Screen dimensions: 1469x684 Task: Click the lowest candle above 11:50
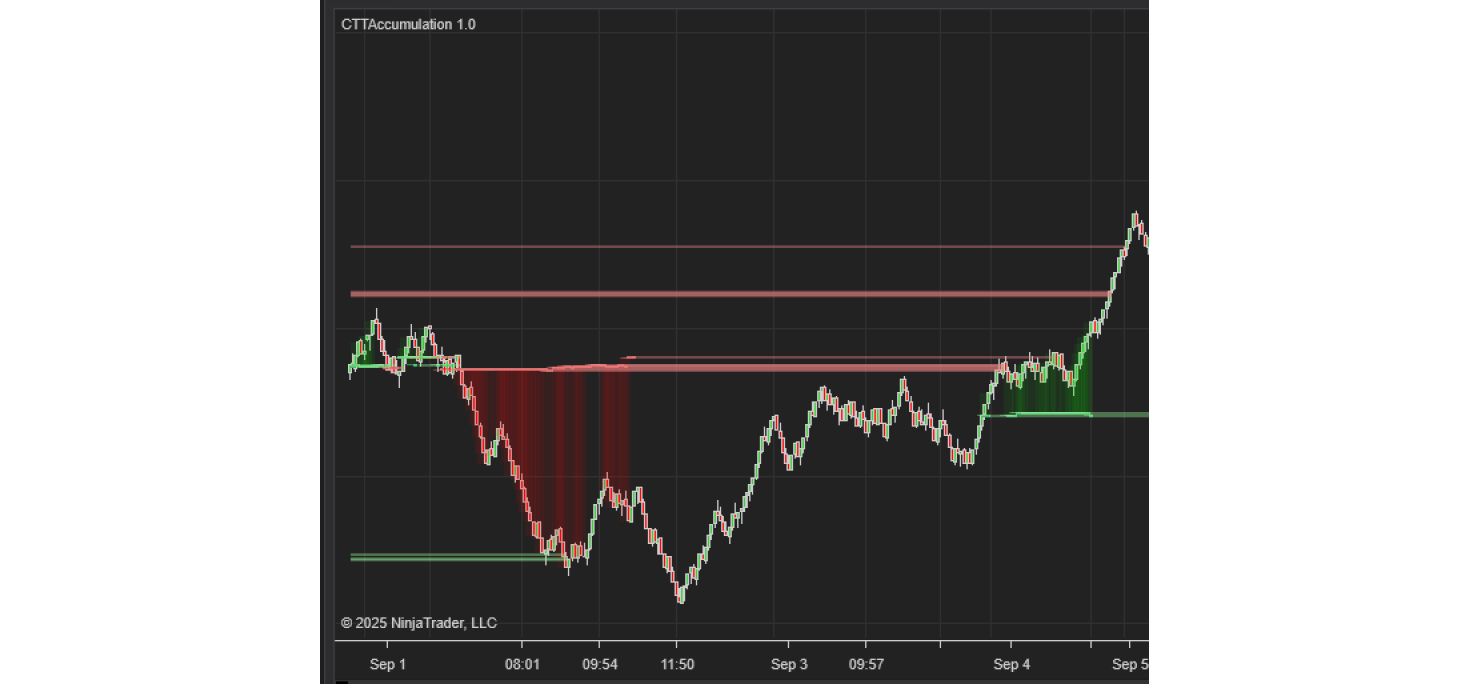(x=681, y=597)
